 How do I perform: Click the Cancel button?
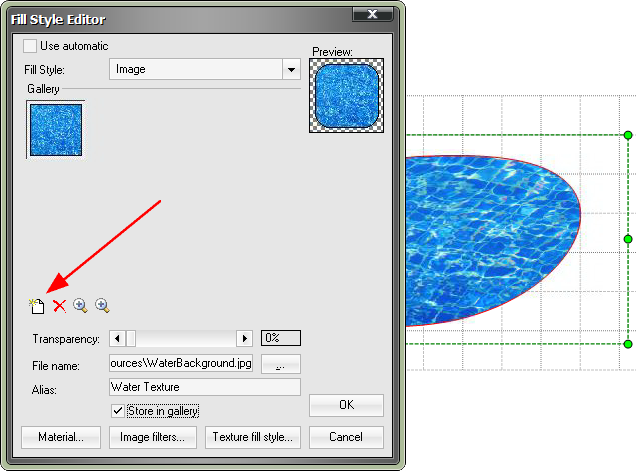[346, 437]
